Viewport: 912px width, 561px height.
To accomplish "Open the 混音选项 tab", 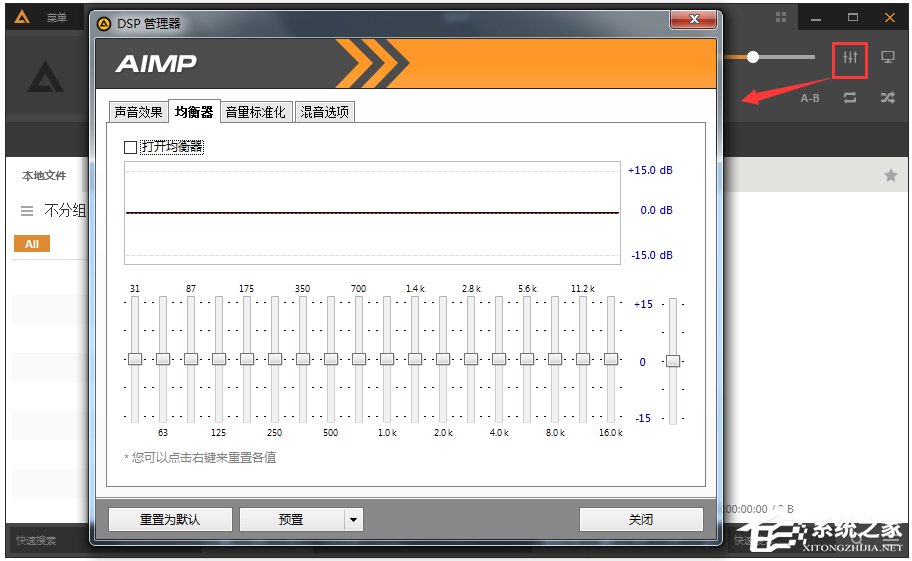I will pyautogui.click(x=325, y=112).
